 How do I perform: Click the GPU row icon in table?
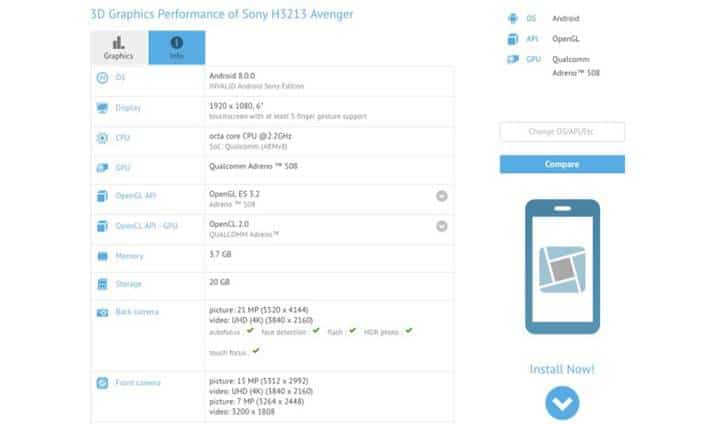click(x=102, y=168)
